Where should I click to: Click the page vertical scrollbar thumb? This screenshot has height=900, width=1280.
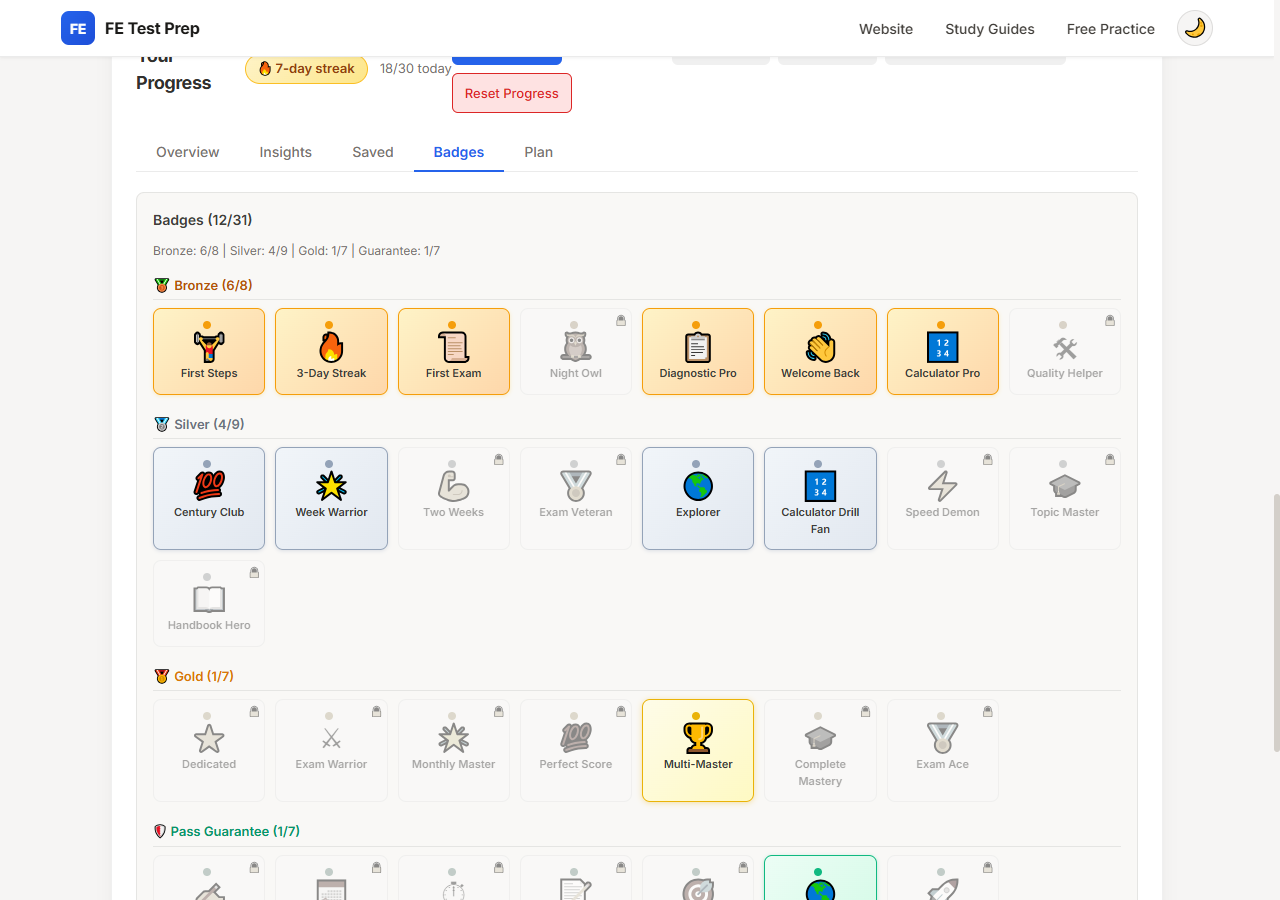(x=1275, y=622)
